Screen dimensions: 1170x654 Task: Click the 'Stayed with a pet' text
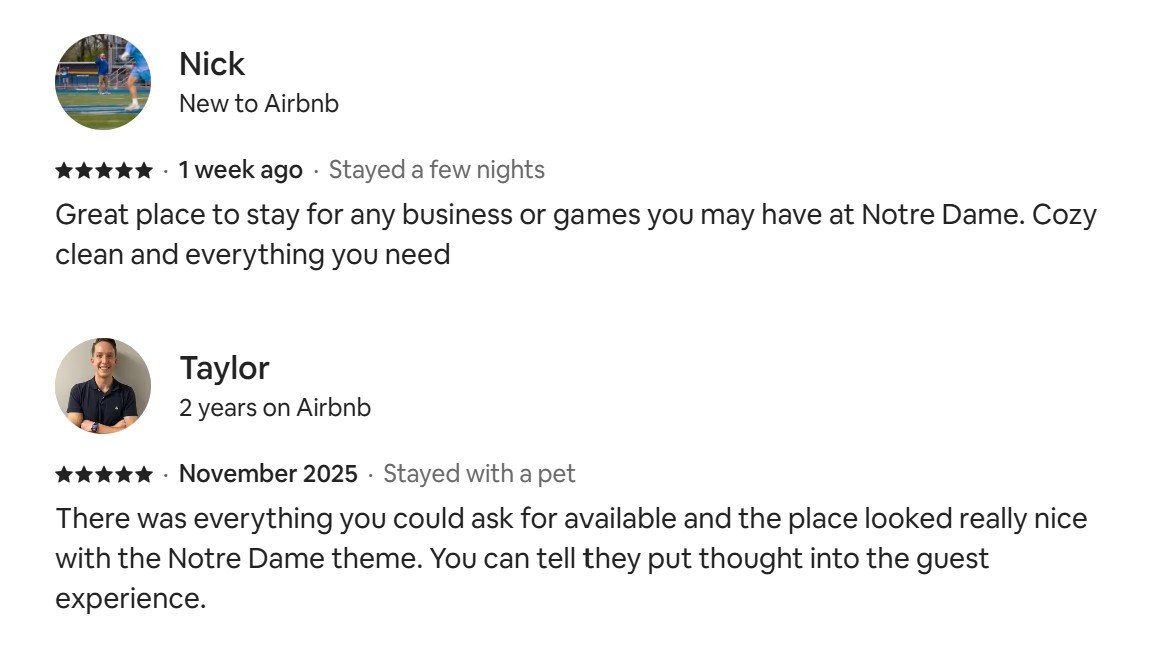click(480, 475)
